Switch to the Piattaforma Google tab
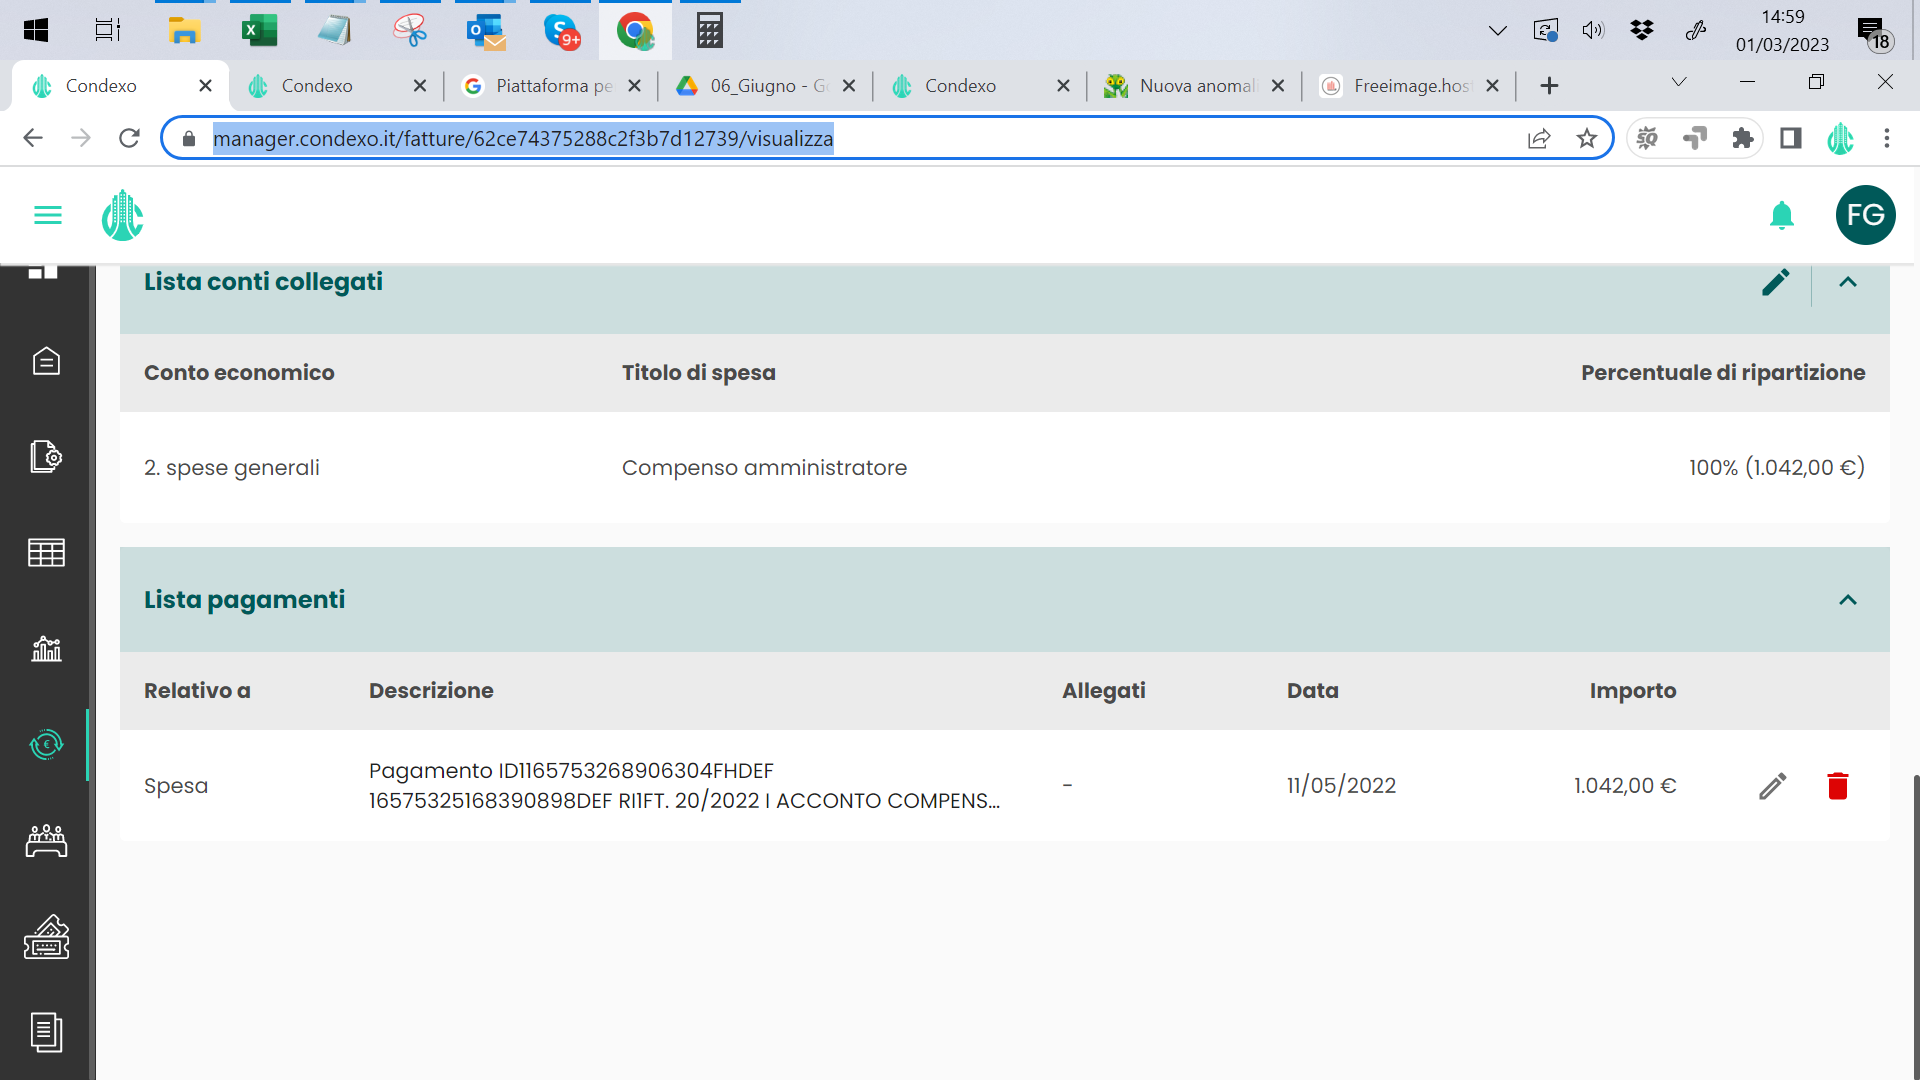This screenshot has height=1080, width=1920. coord(552,86)
